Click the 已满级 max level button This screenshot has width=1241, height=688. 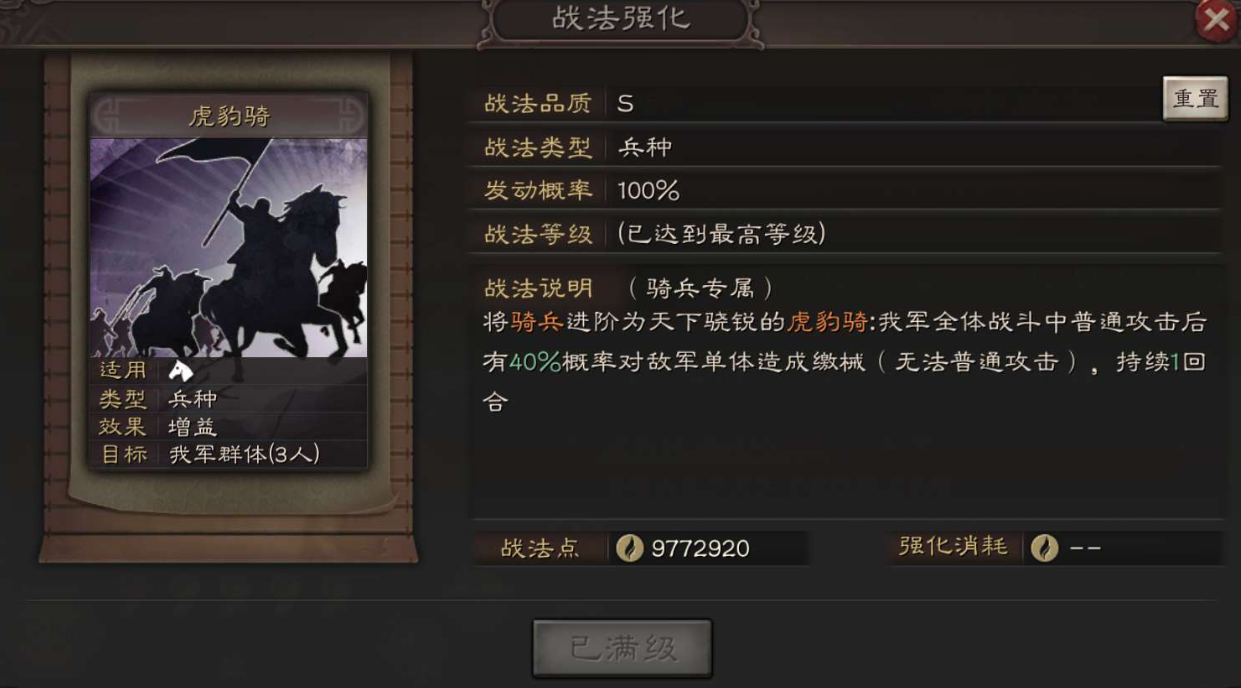coord(622,648)
